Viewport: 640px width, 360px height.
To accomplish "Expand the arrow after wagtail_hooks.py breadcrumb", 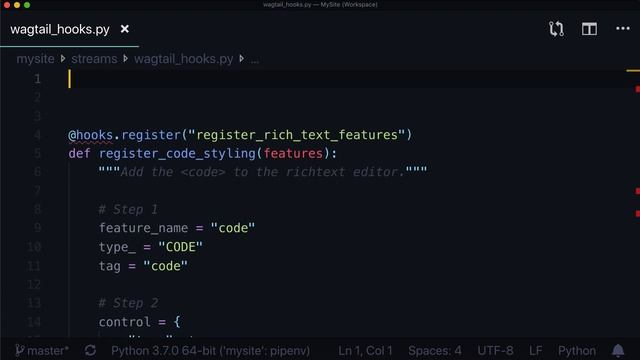I will [x=242, y=59].
